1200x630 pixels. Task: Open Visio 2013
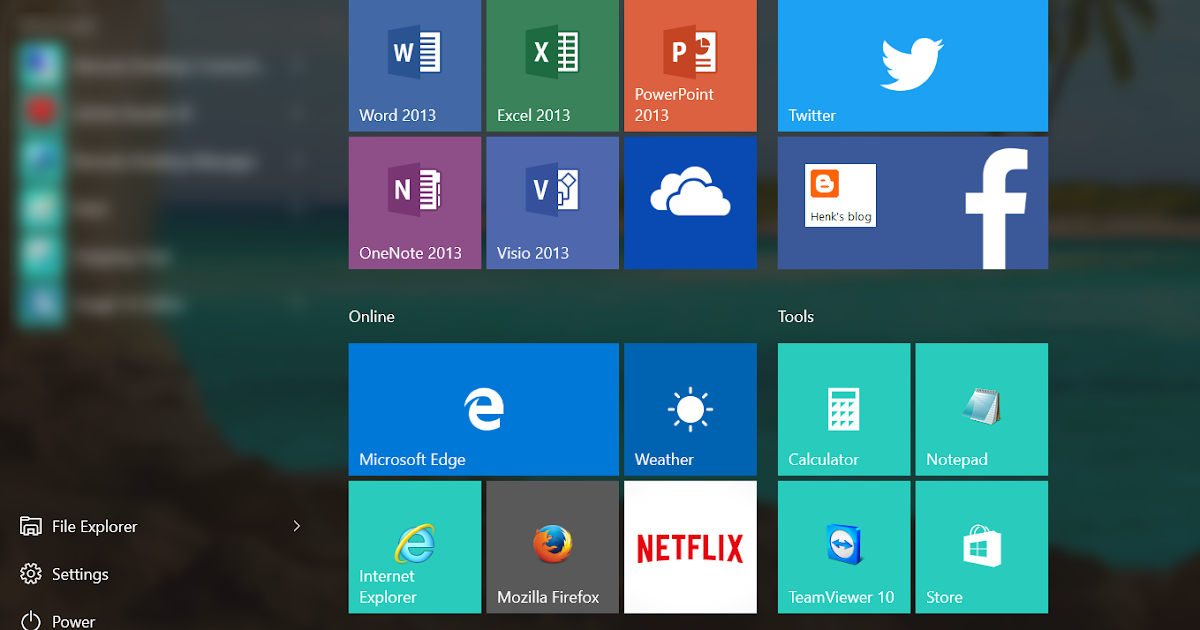click(x=552, y=200)
